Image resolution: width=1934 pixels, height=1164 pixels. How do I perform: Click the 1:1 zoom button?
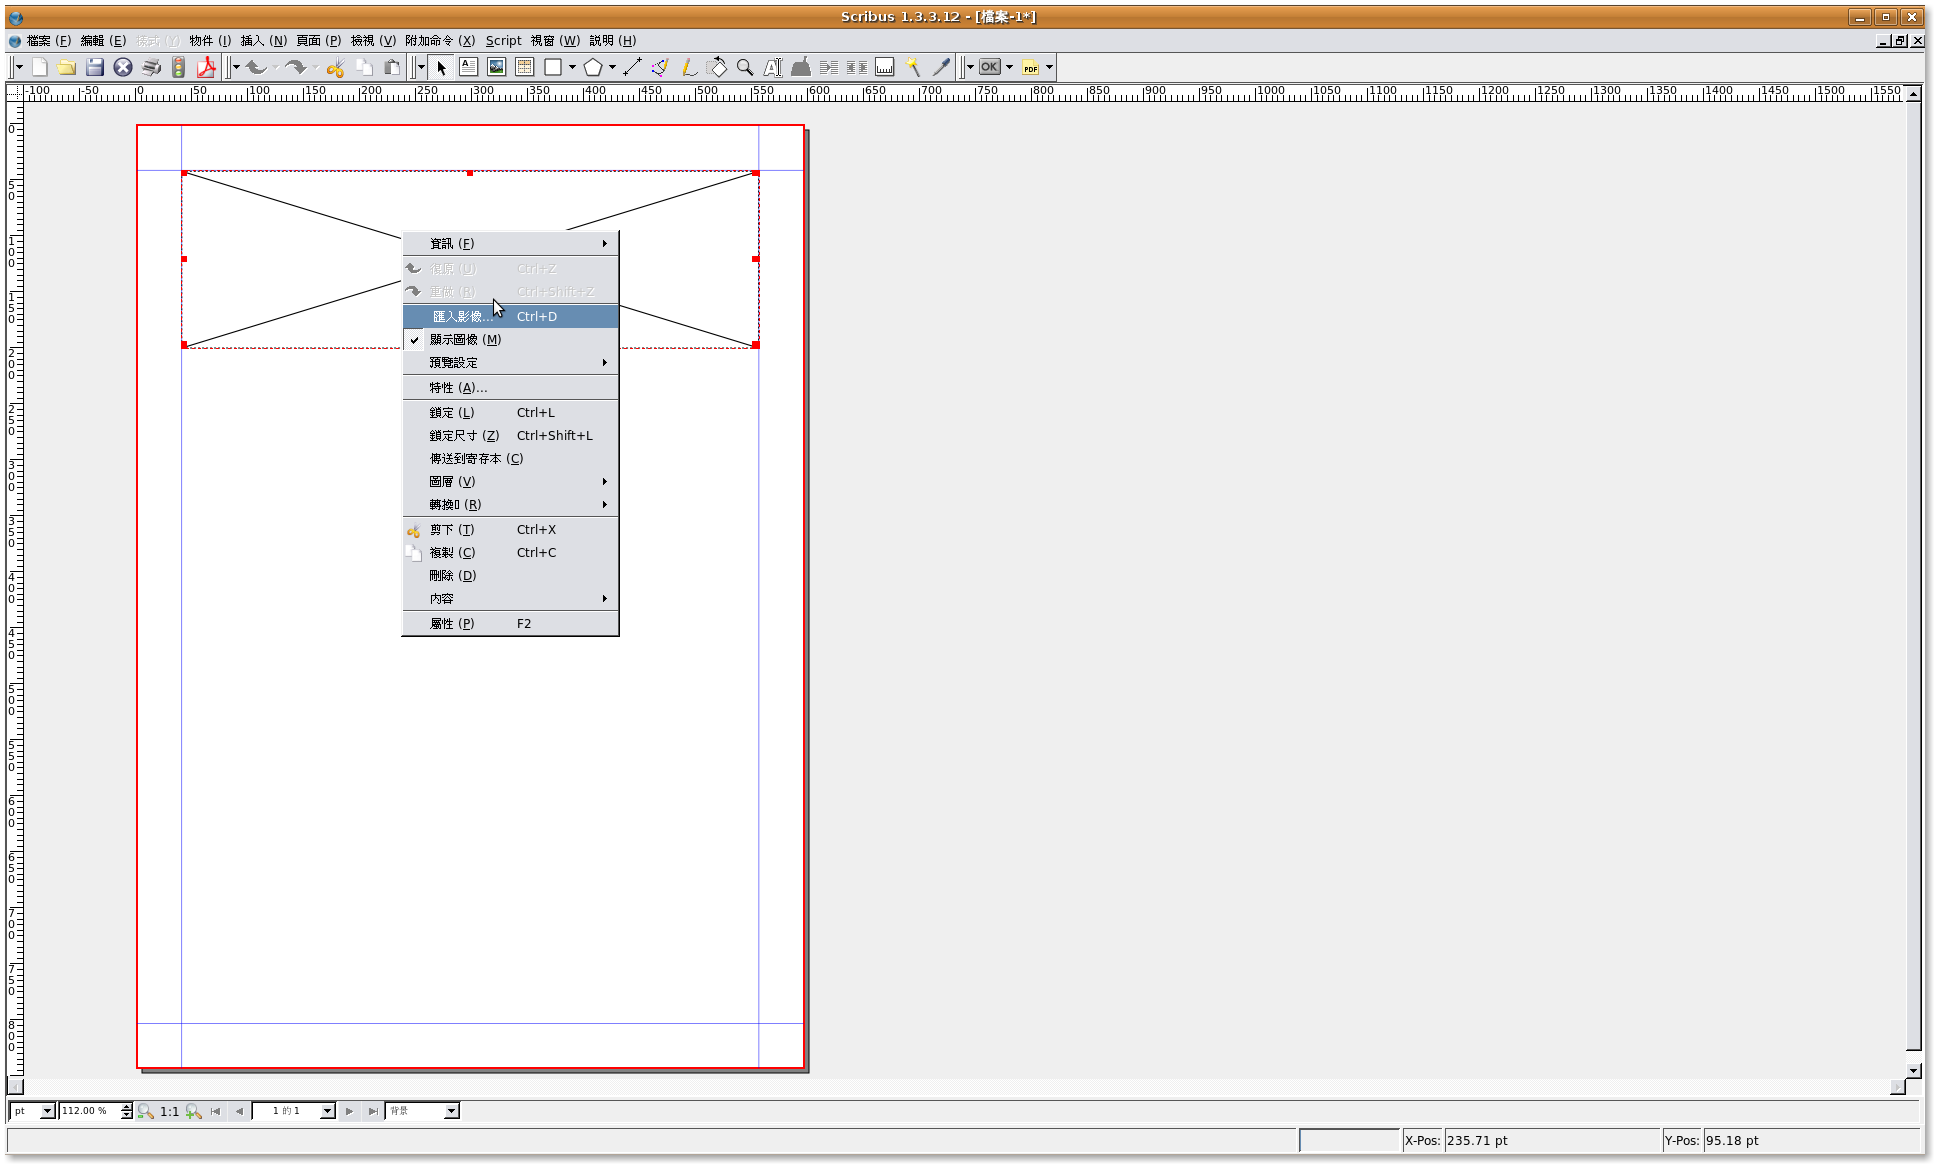[x=170, y=1111]
